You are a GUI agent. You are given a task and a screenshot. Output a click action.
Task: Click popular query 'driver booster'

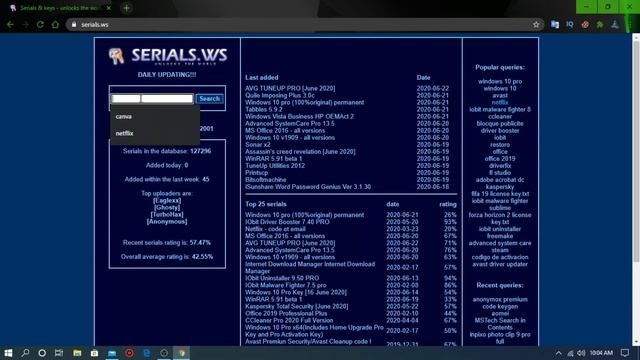coord(500,131)
